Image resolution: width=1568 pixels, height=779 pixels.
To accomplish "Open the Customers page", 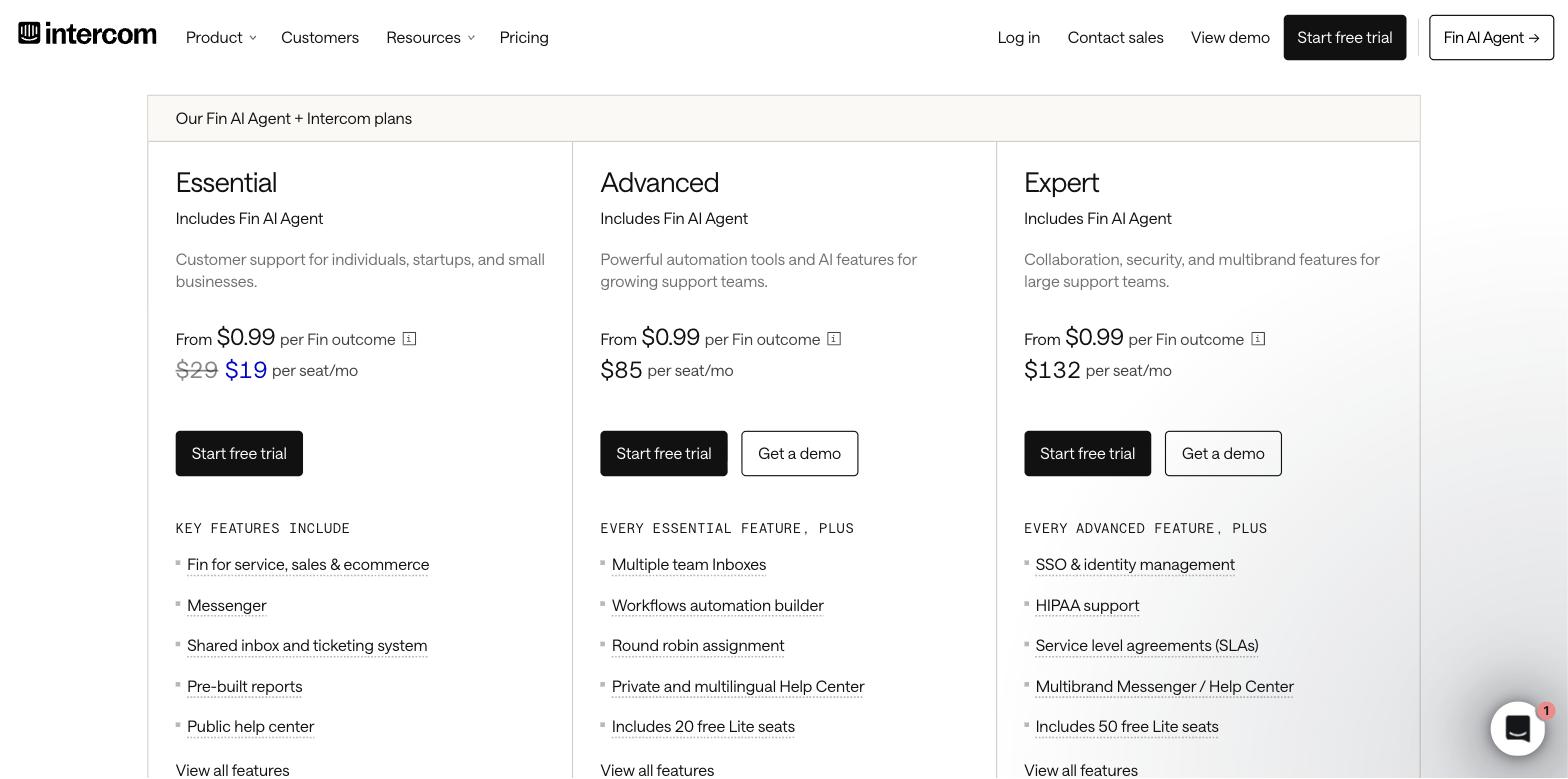I will 320,37.
